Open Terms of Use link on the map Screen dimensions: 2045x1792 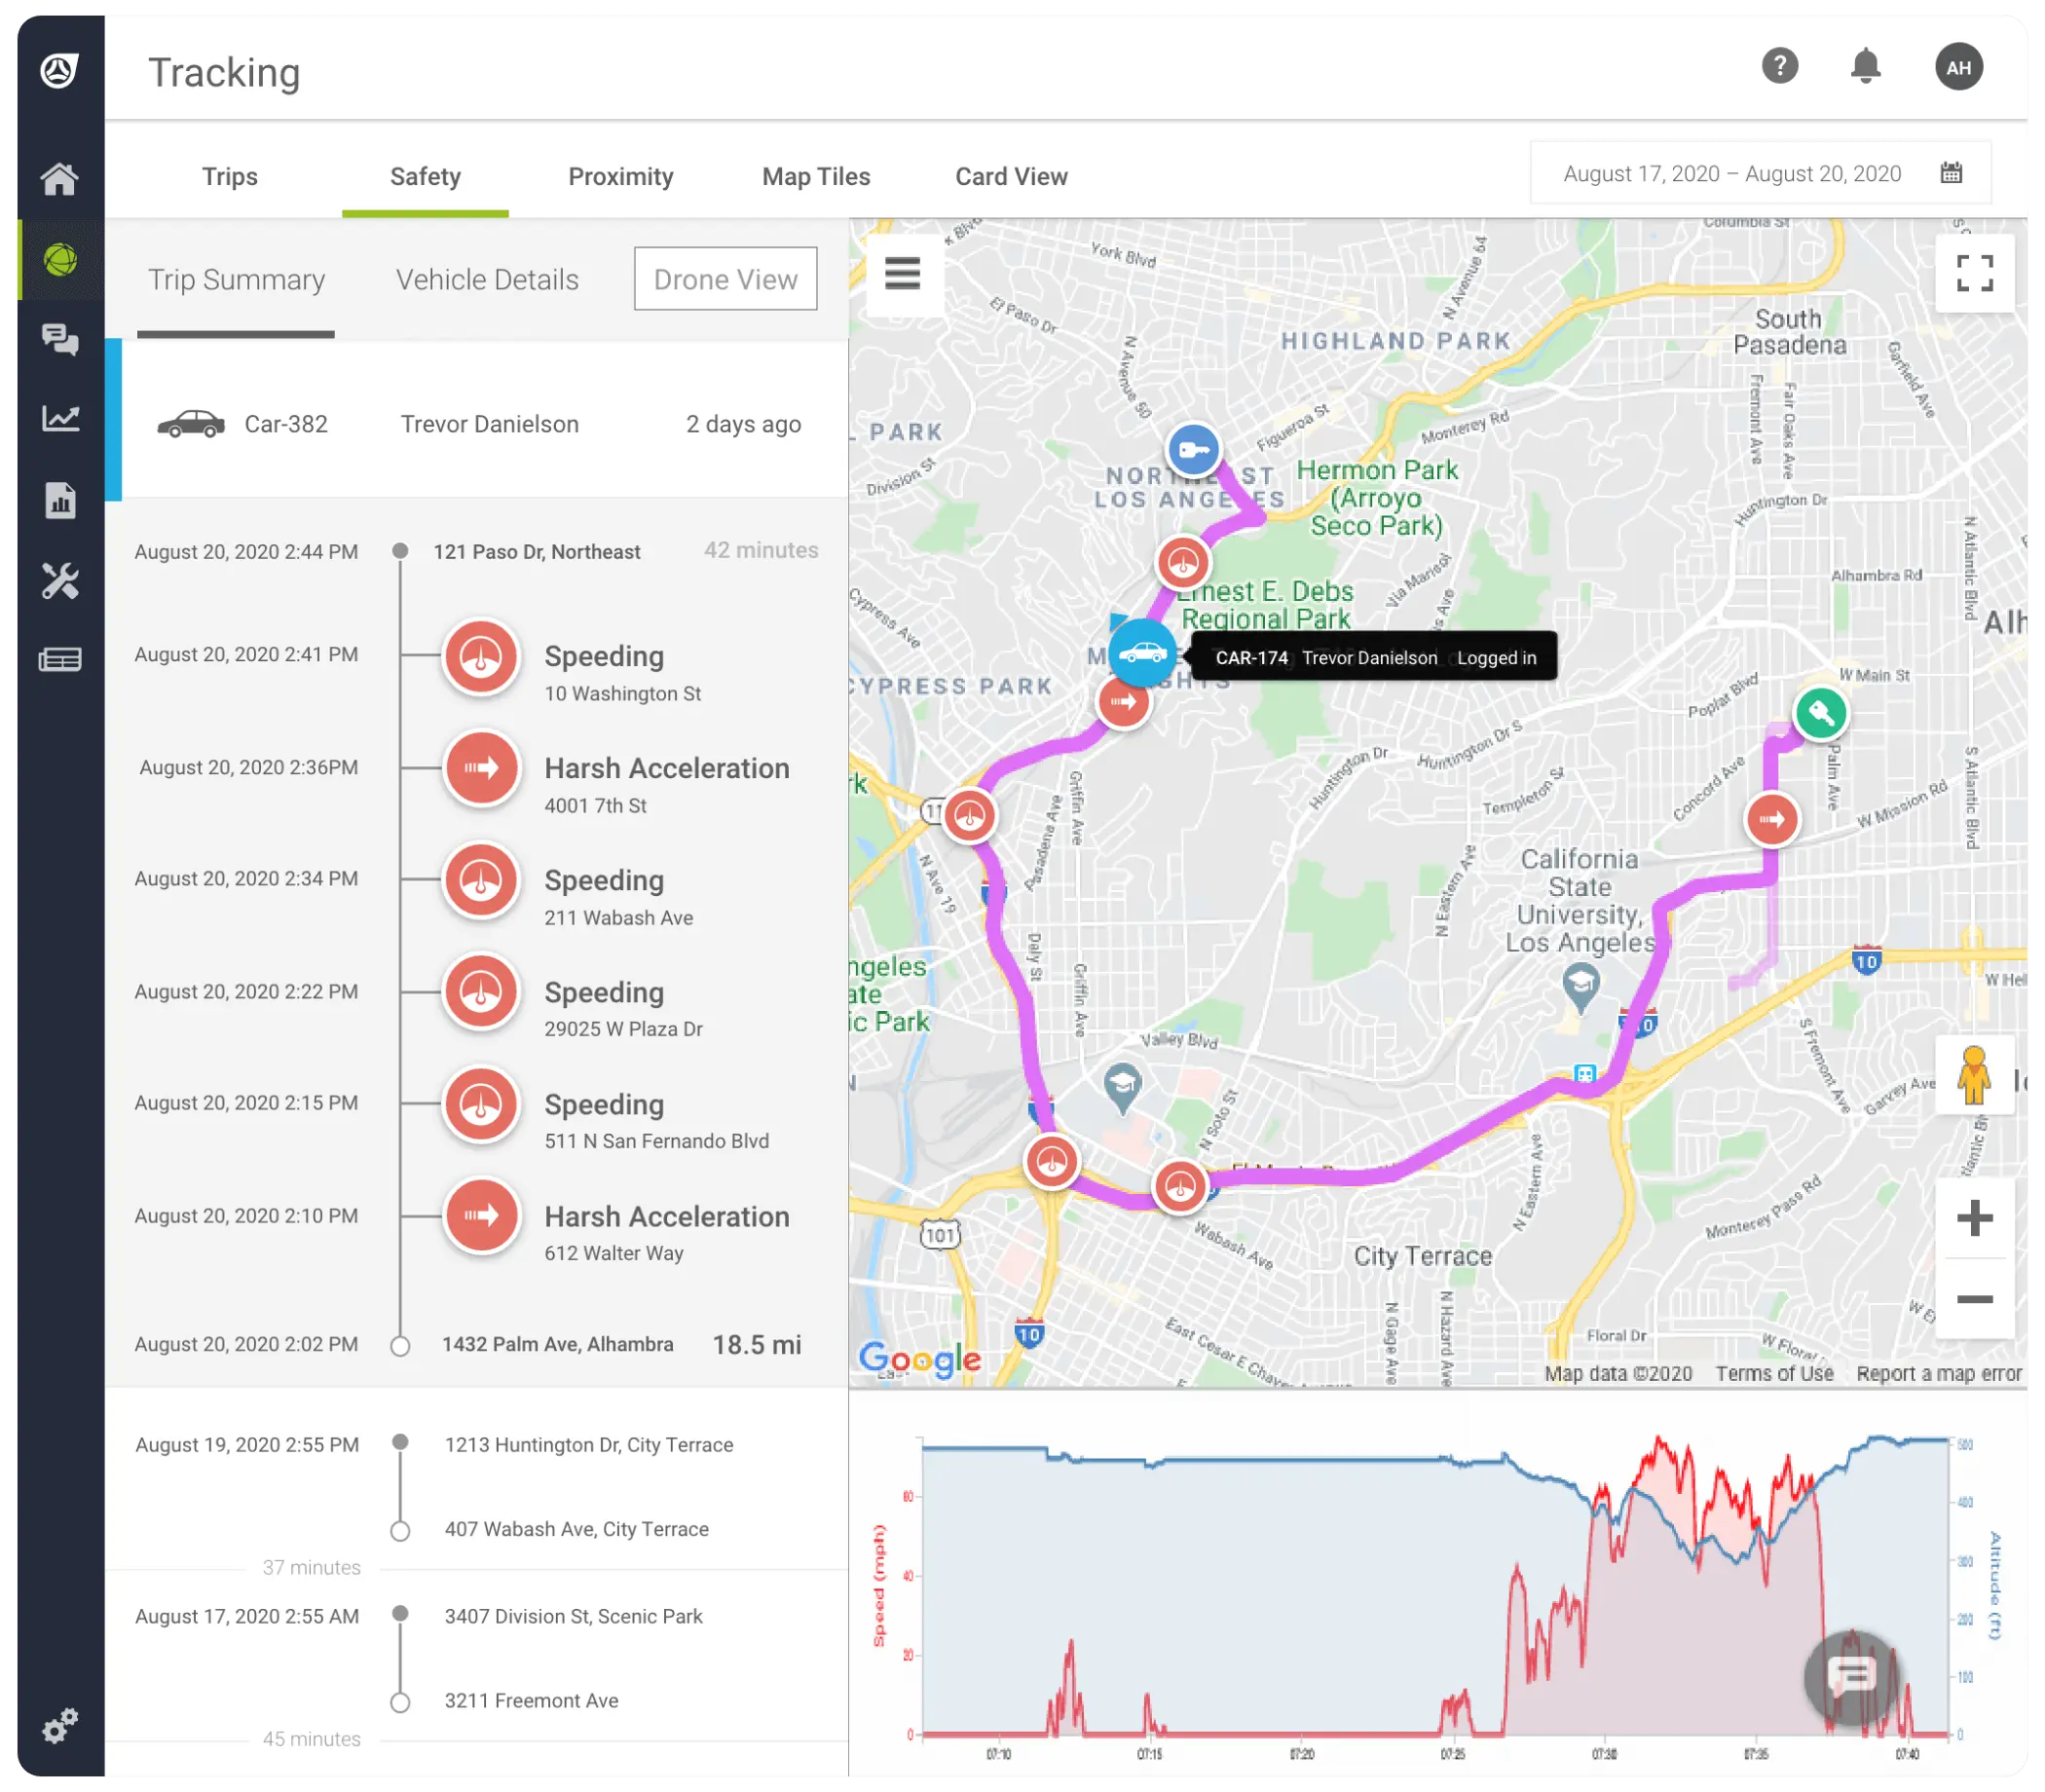click(1774, 1372)
